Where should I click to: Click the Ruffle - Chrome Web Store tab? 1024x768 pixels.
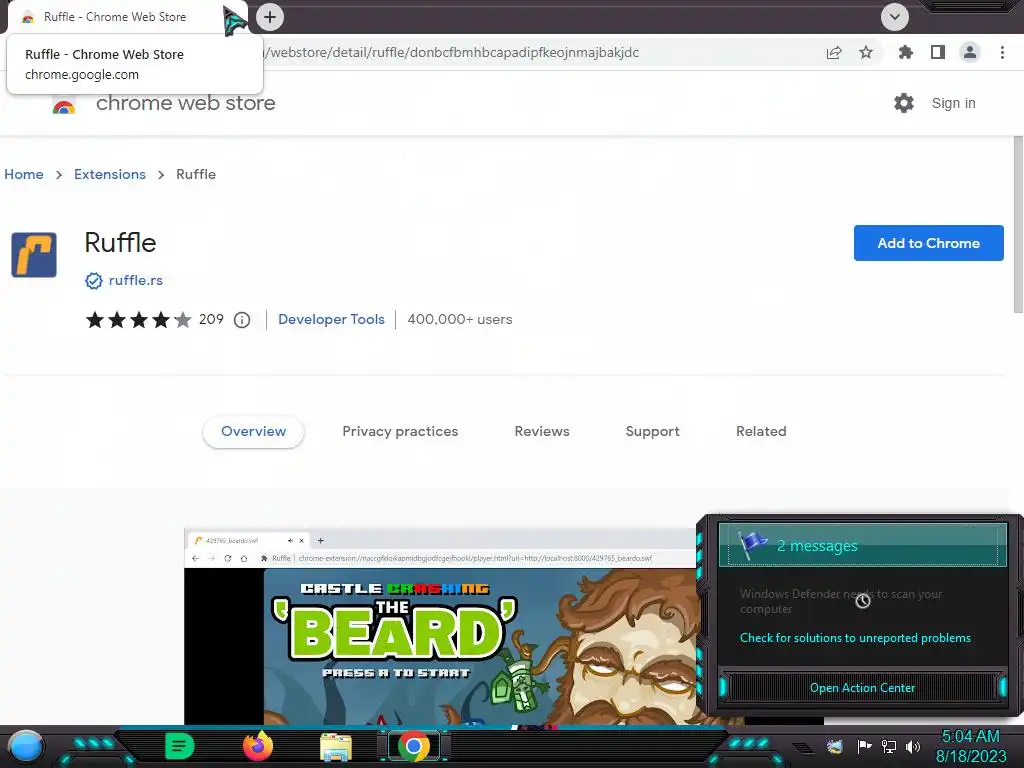(114, 17)
